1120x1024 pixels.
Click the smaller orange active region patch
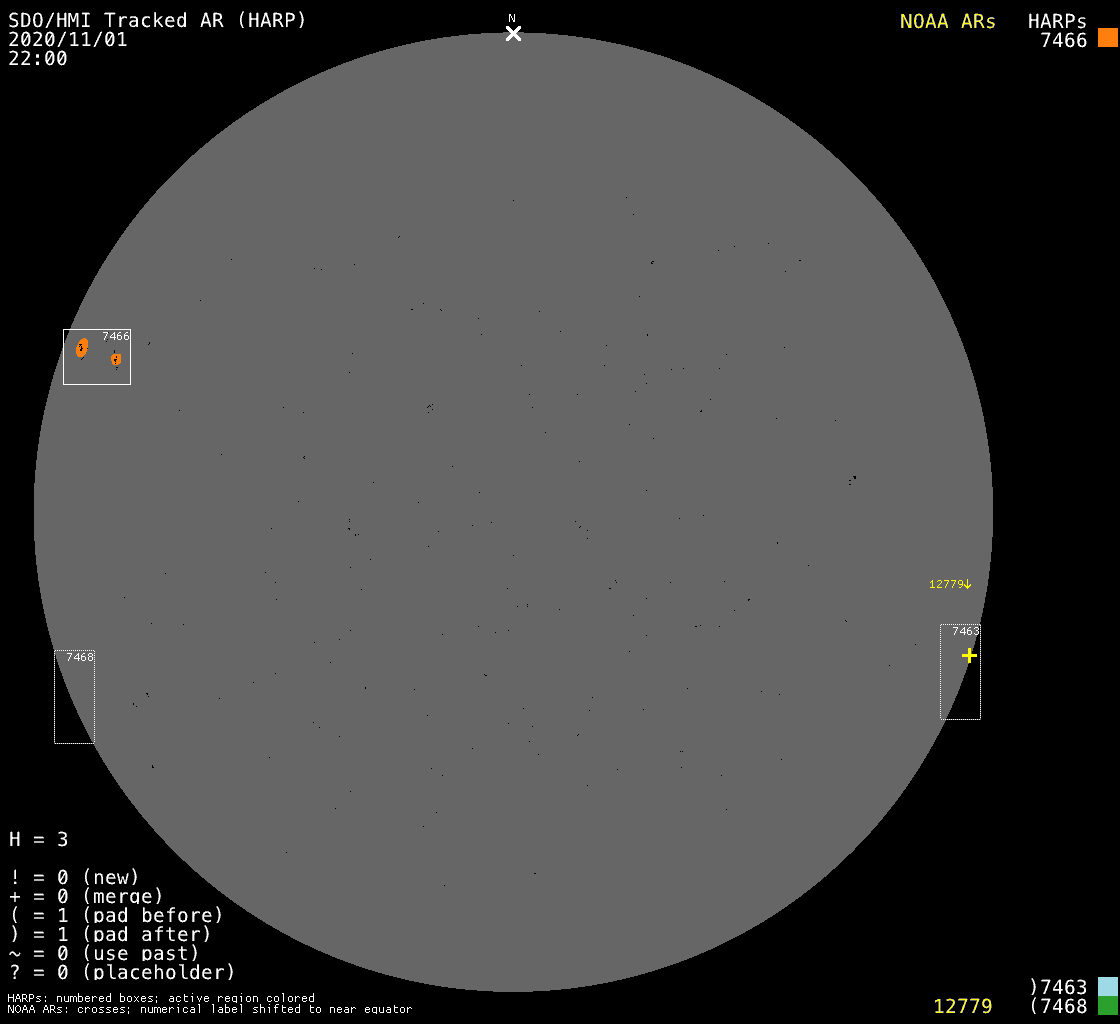coord(116,359)
